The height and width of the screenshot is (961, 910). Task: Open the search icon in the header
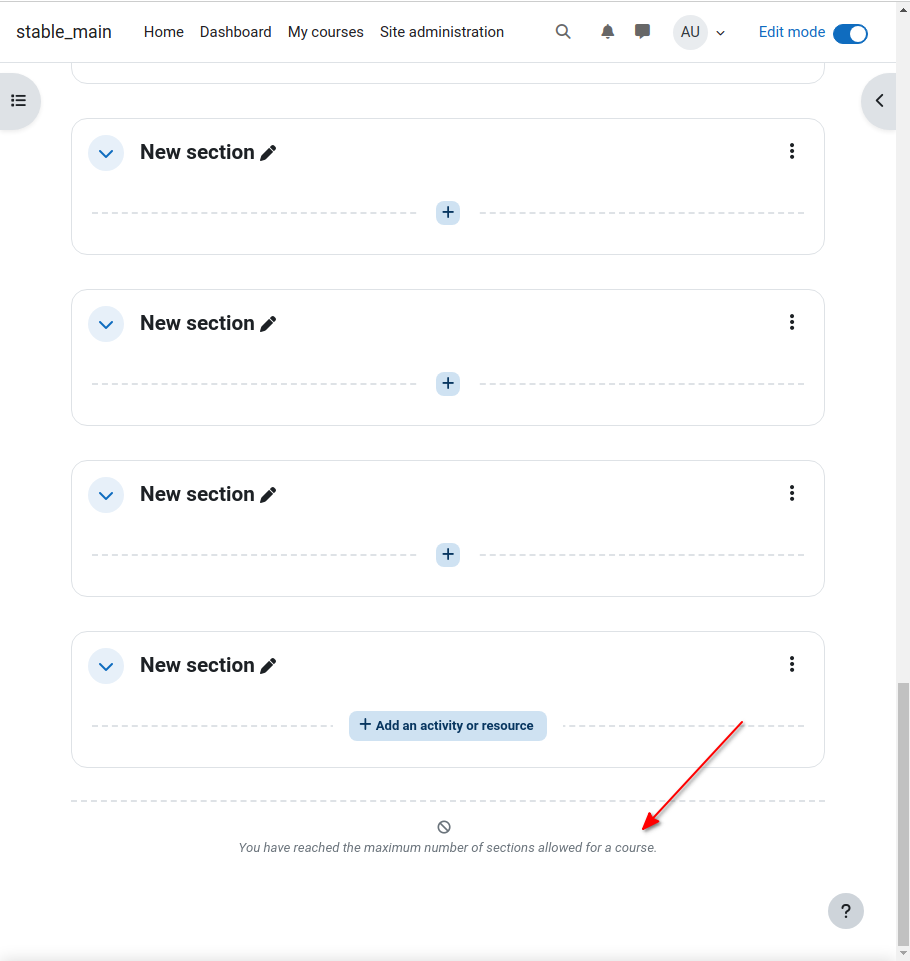563,32
